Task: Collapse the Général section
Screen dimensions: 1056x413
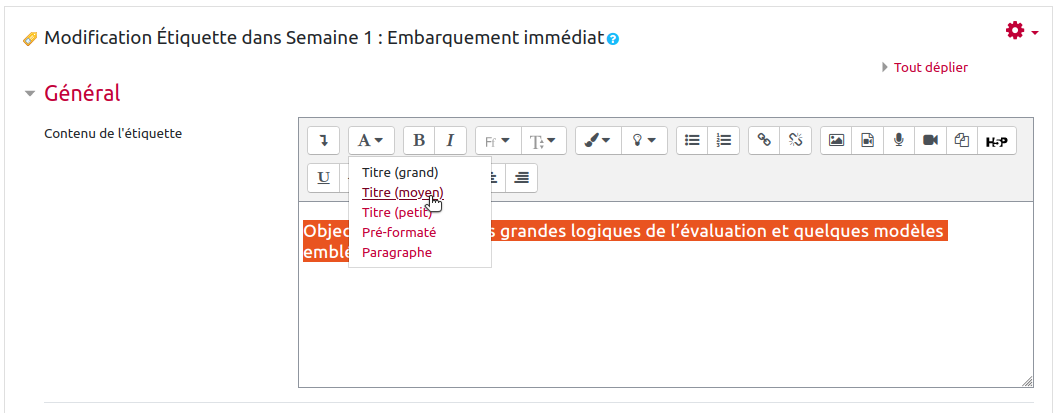Action: point(30,94)
